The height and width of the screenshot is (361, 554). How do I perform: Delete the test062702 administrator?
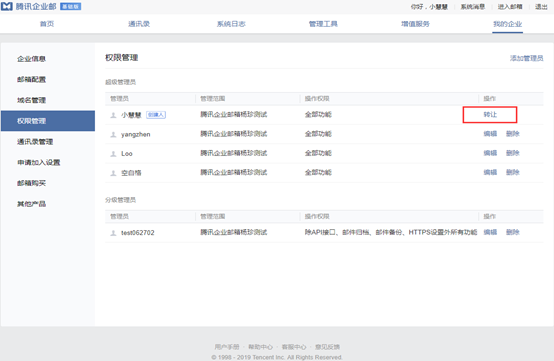(x=513, y=232)
